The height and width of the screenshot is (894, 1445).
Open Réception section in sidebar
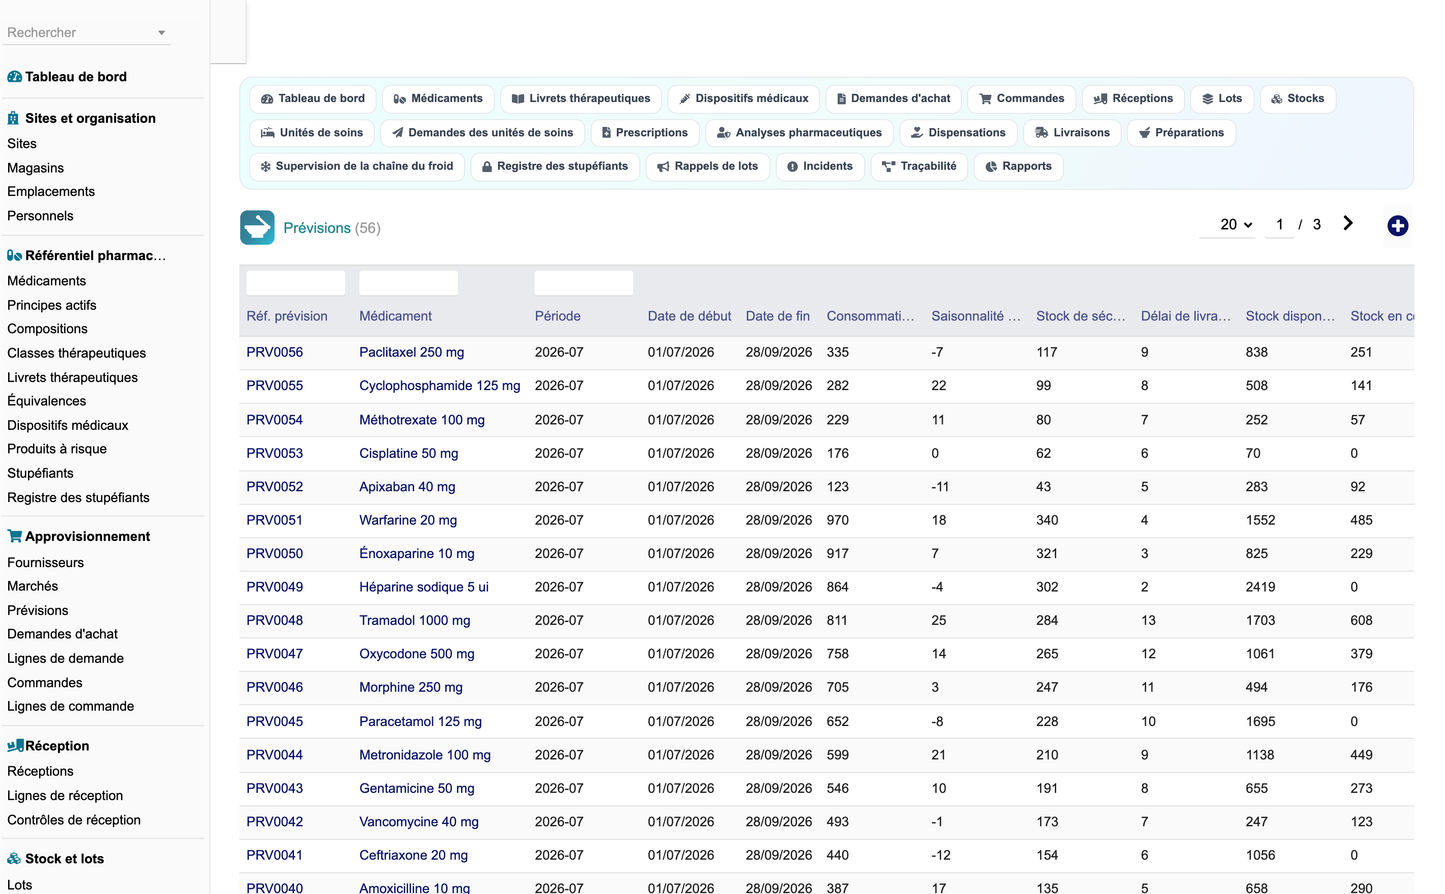(48, 746)
